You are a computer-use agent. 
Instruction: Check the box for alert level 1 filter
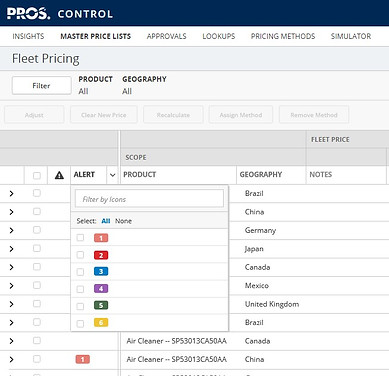(x=80, y=238)
